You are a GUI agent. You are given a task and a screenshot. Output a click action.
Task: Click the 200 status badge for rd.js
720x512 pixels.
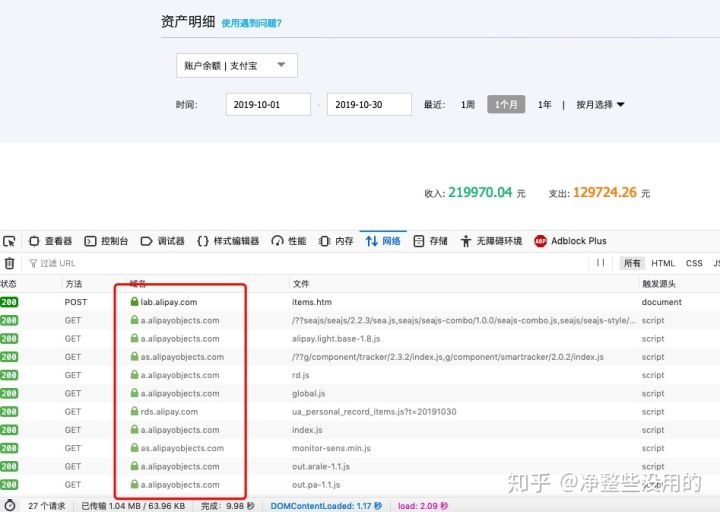click(x=9, y=375)
